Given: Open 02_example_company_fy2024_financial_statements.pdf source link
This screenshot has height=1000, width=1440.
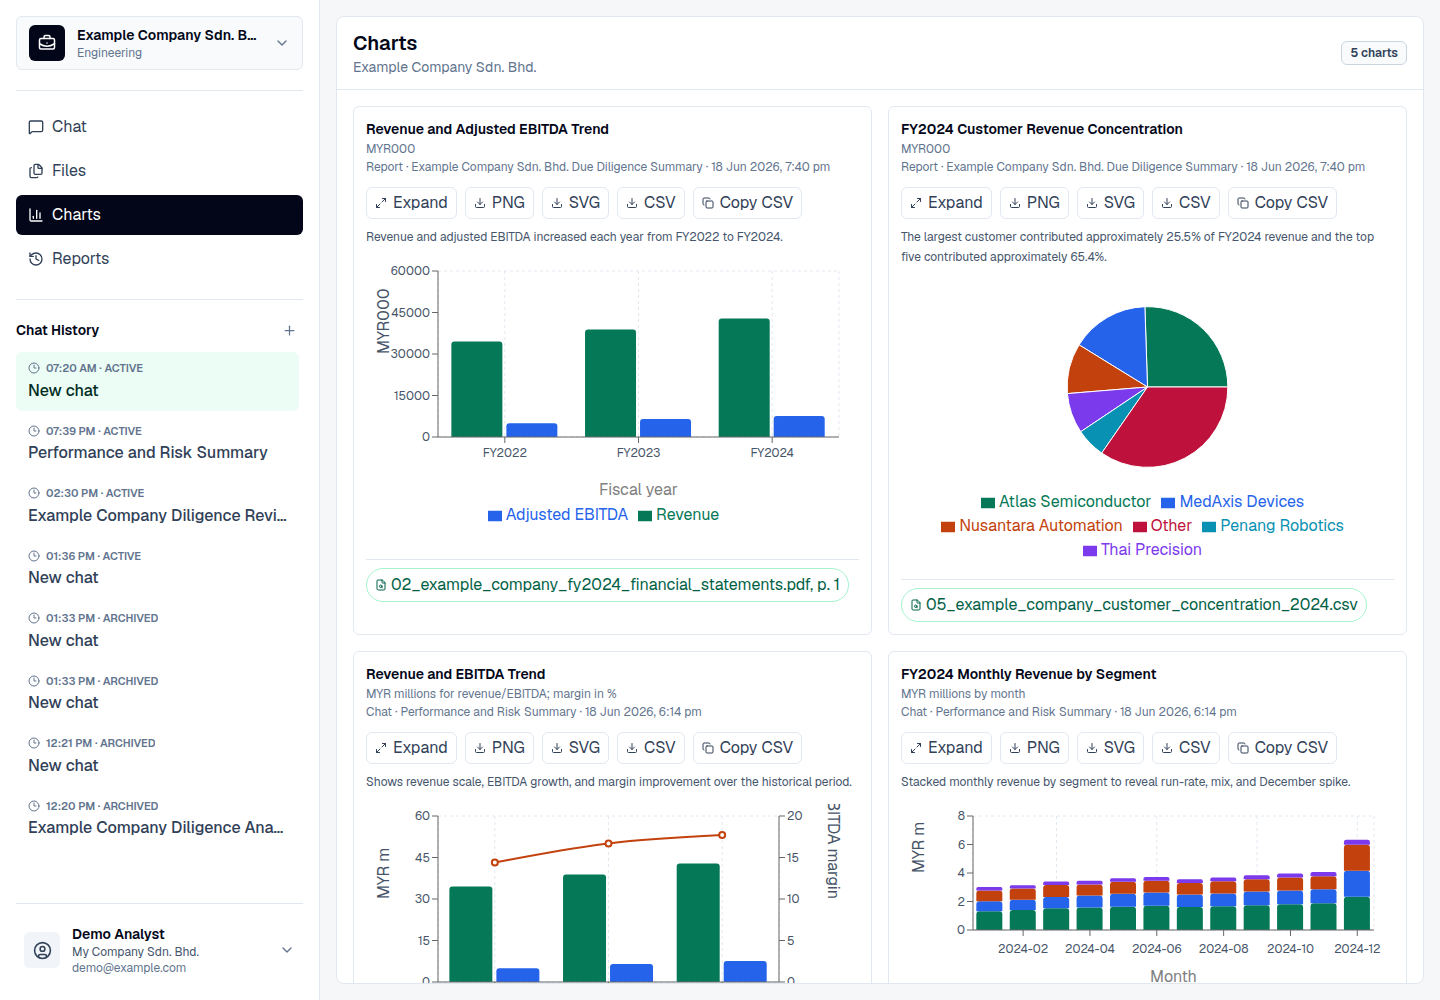Looking at the screenshot, I should 607,585.
